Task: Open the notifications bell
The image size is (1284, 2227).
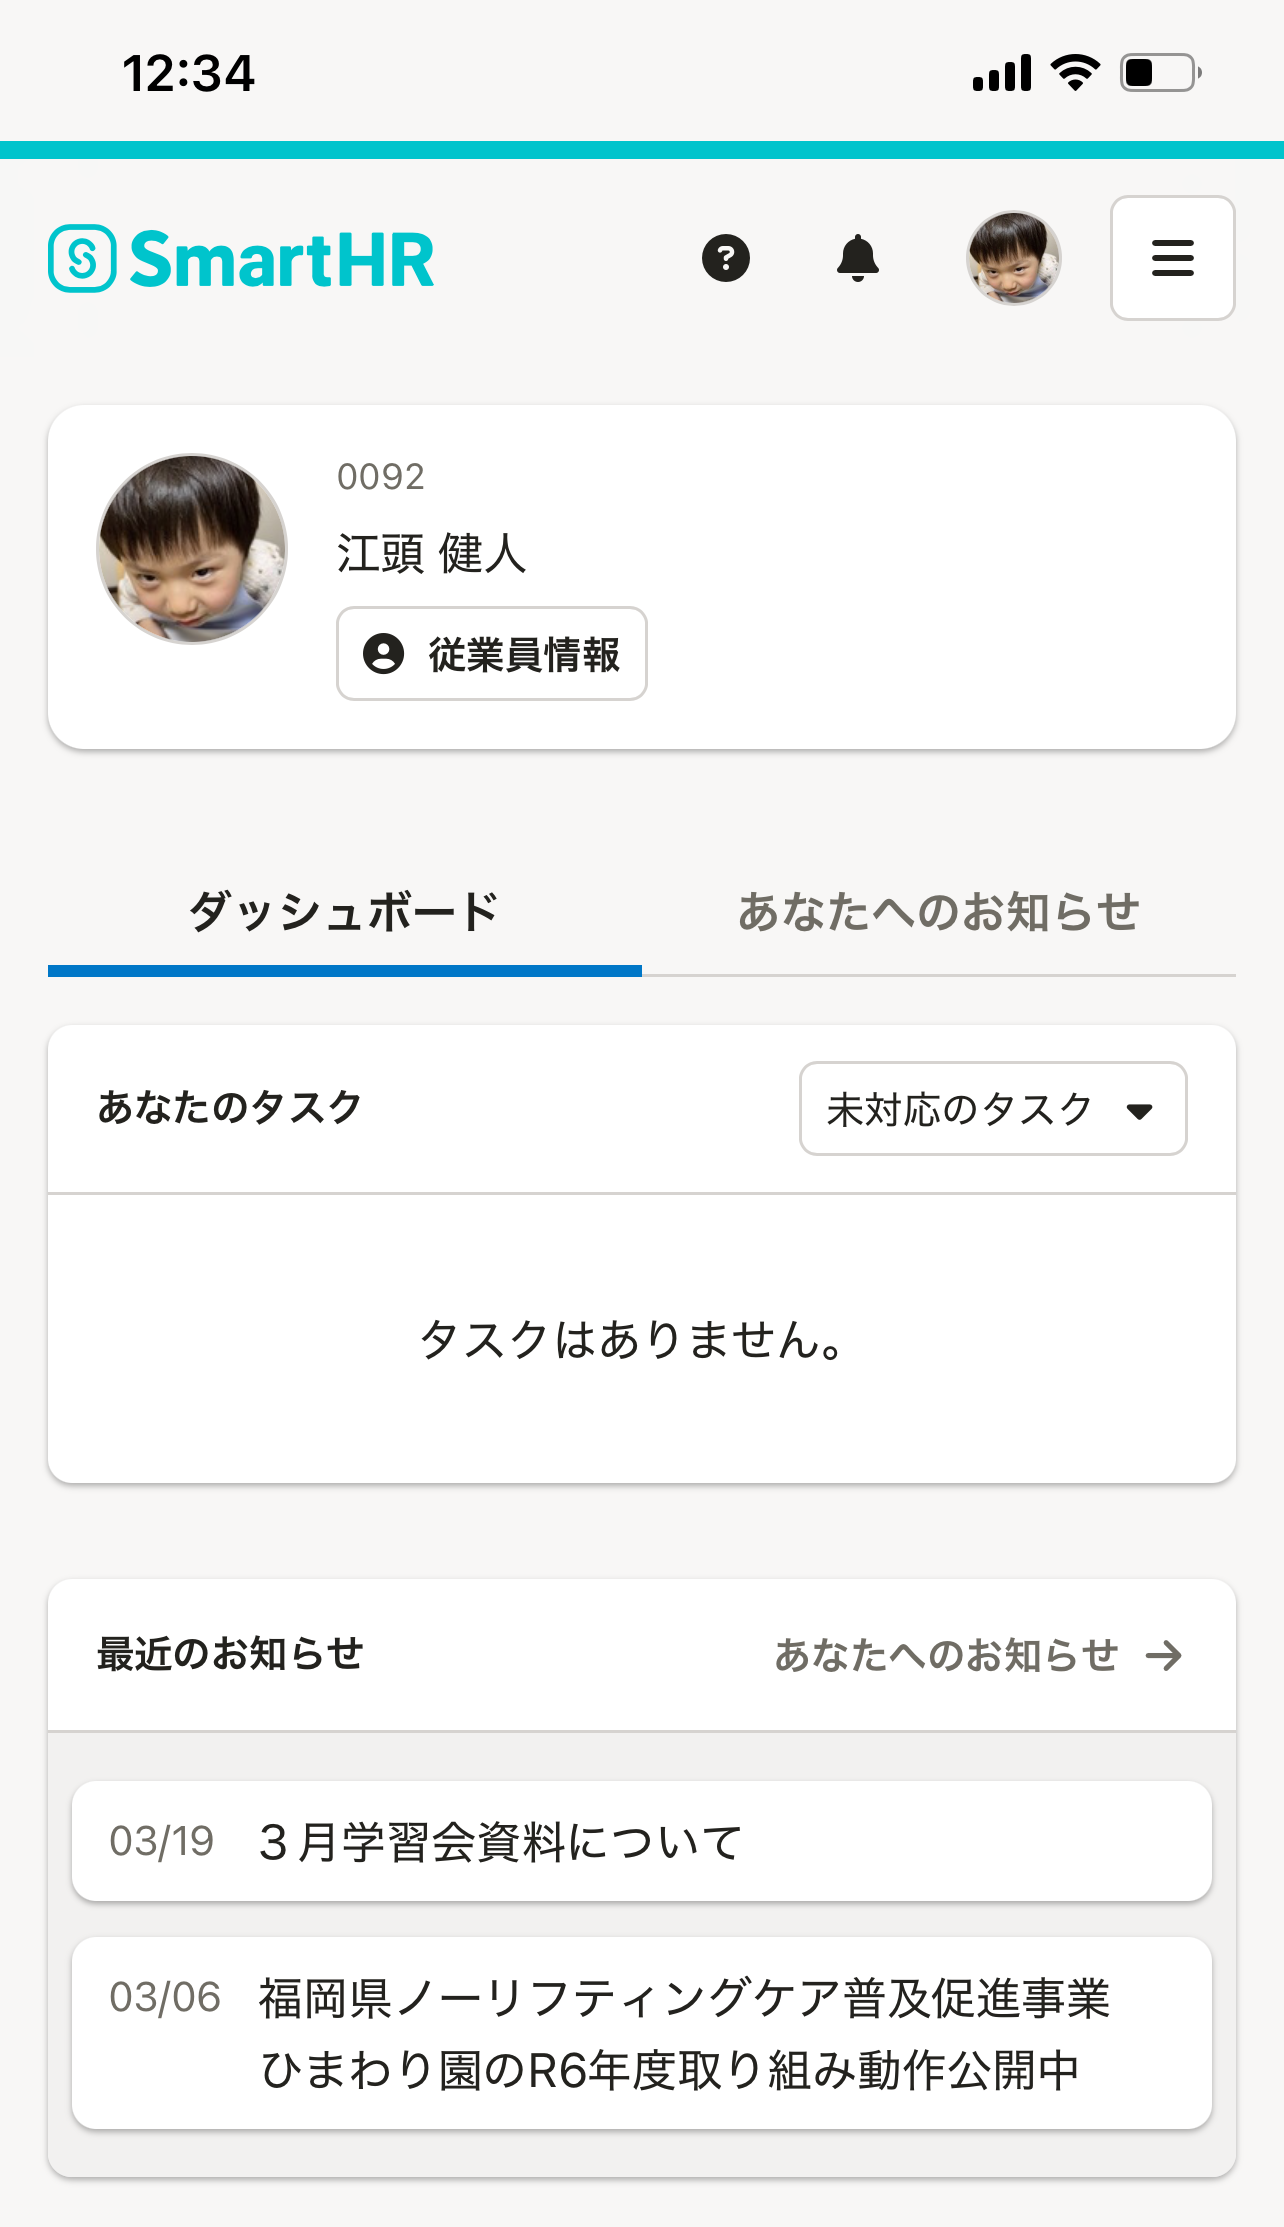Action: click(857, 259)
